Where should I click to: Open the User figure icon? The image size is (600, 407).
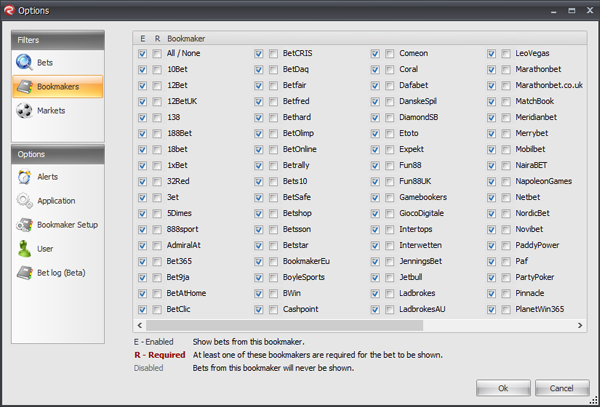pyautogui.click(x=24, y=249)
